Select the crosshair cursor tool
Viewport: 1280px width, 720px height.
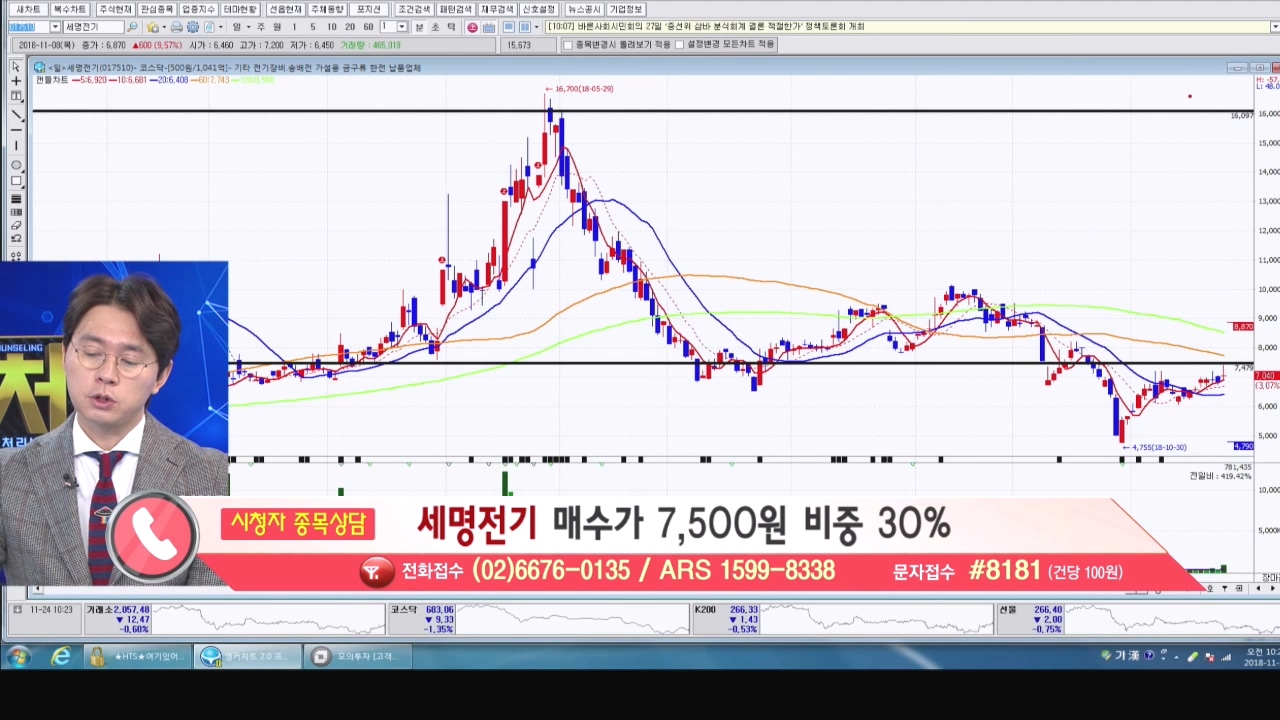(16, 81)
